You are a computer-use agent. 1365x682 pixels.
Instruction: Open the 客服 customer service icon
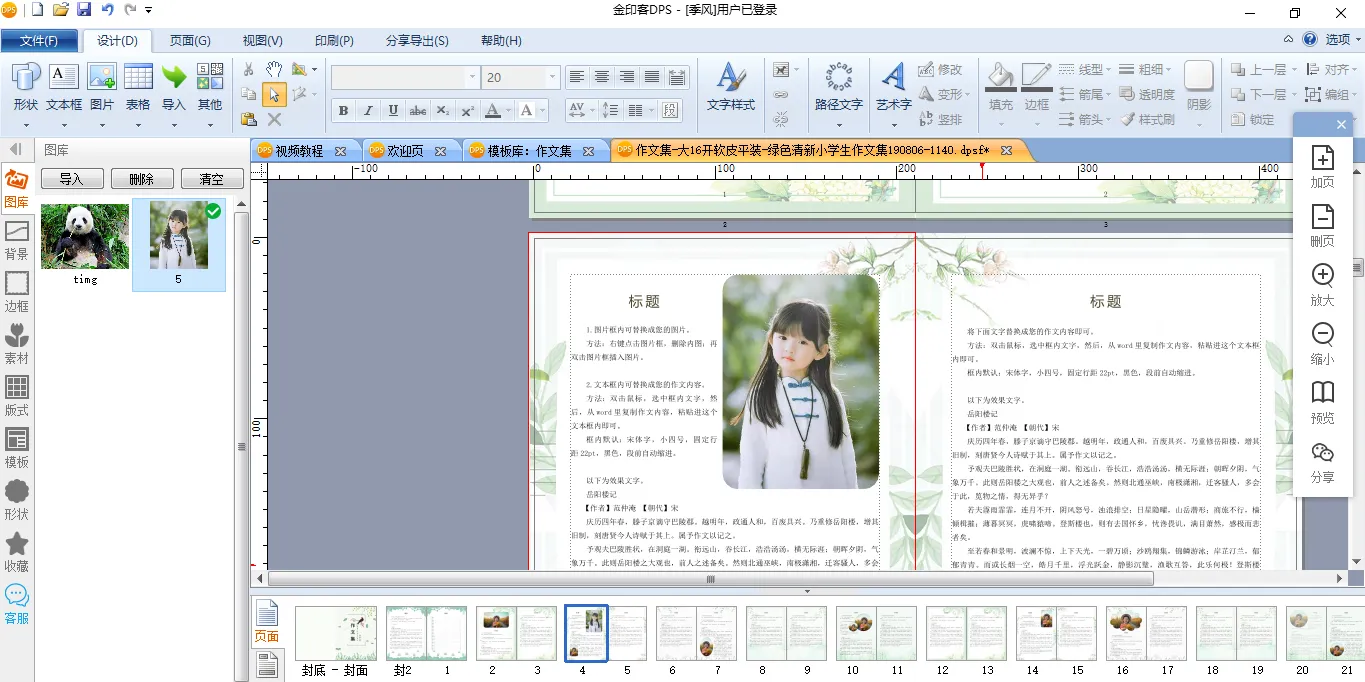tap(17, 603)
